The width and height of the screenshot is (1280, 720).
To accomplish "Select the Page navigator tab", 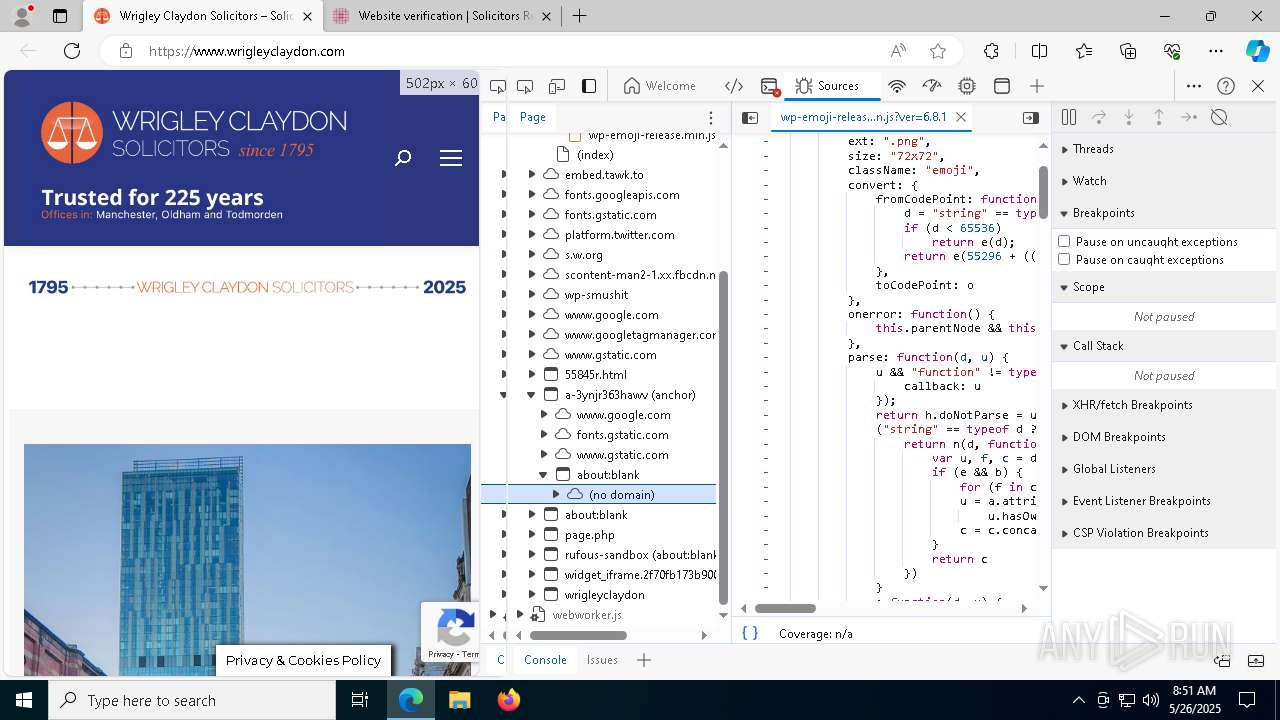I will (x=533, y=117).
